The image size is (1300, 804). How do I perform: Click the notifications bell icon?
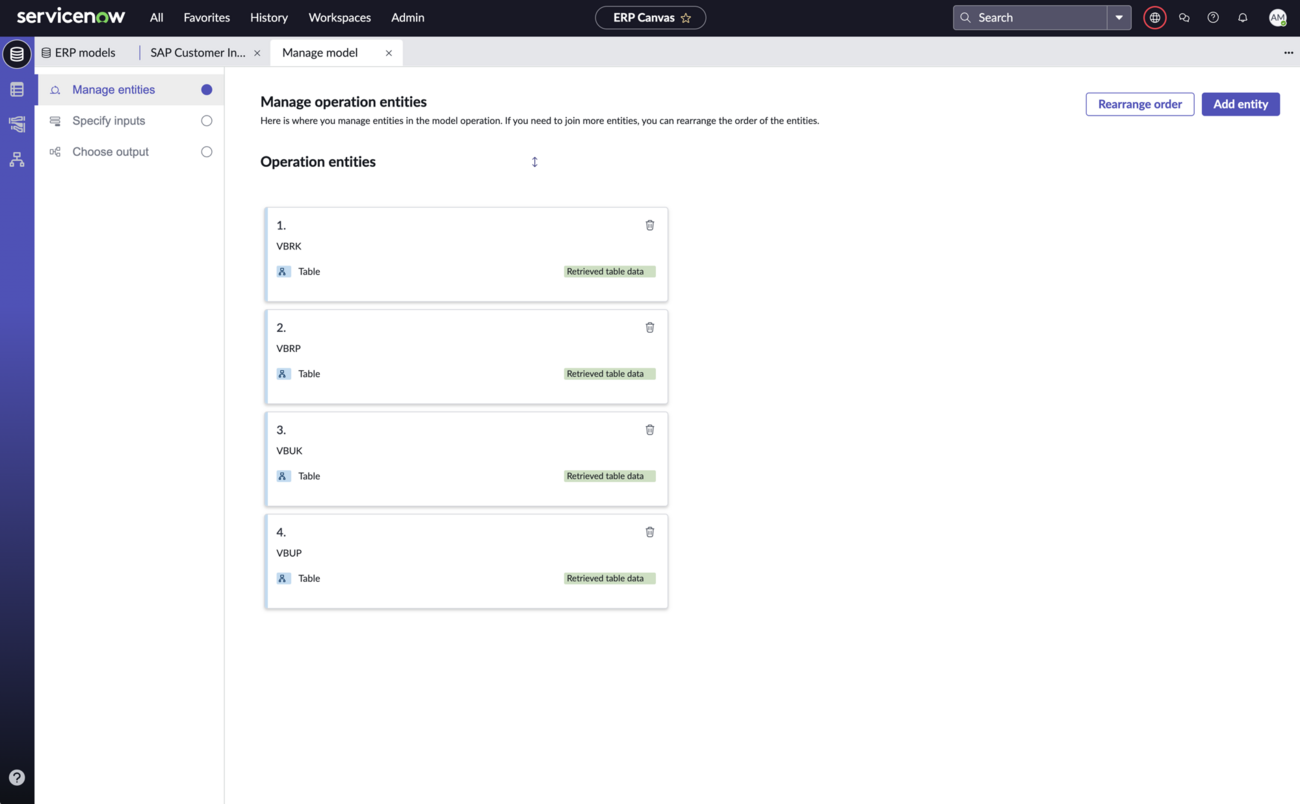(x=1243, y=18)
